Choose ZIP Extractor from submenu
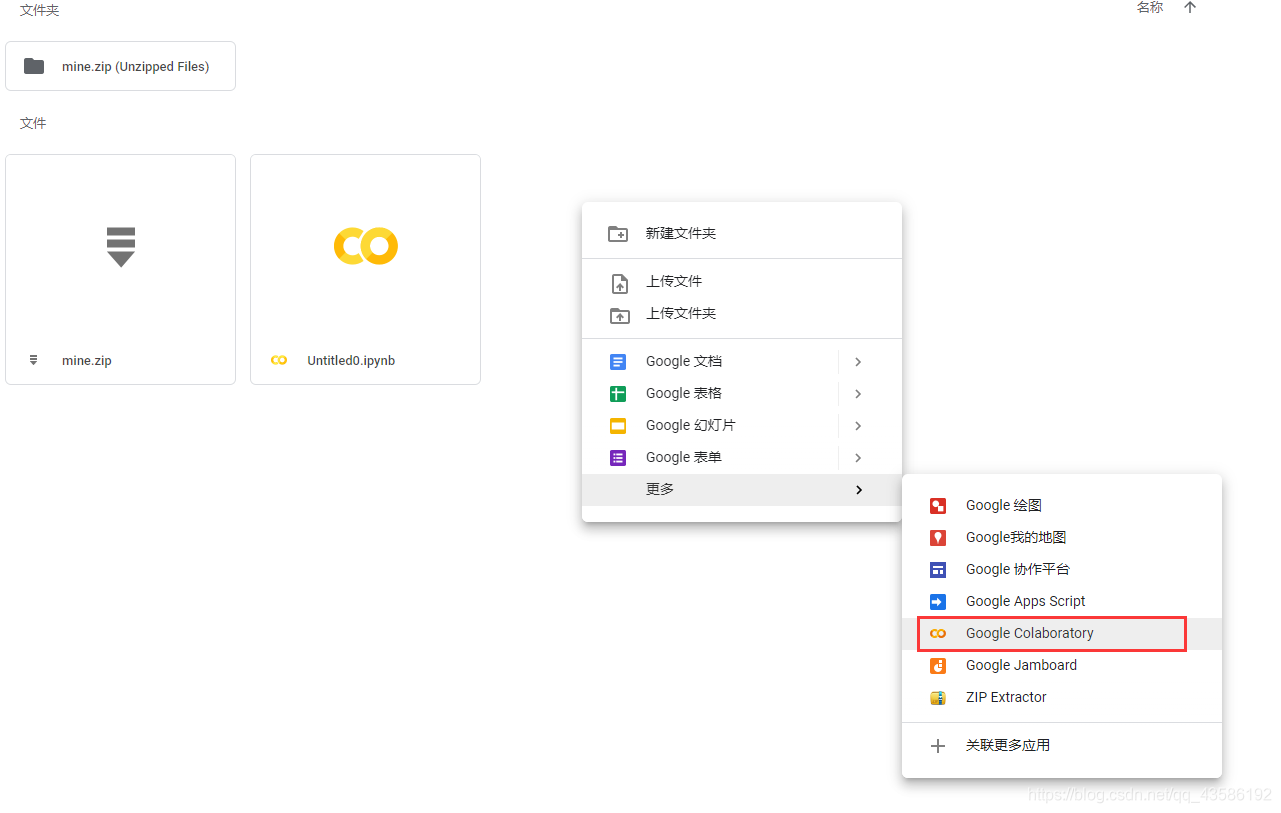This screenshot has height=813, width=1281. pos(1062,698)
